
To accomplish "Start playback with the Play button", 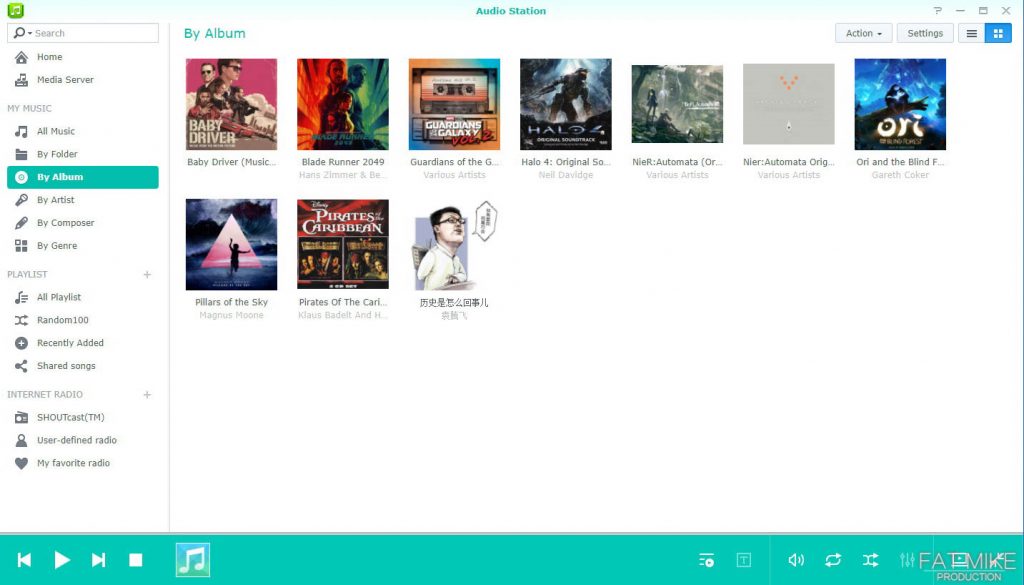I will [x=62, y=560].
